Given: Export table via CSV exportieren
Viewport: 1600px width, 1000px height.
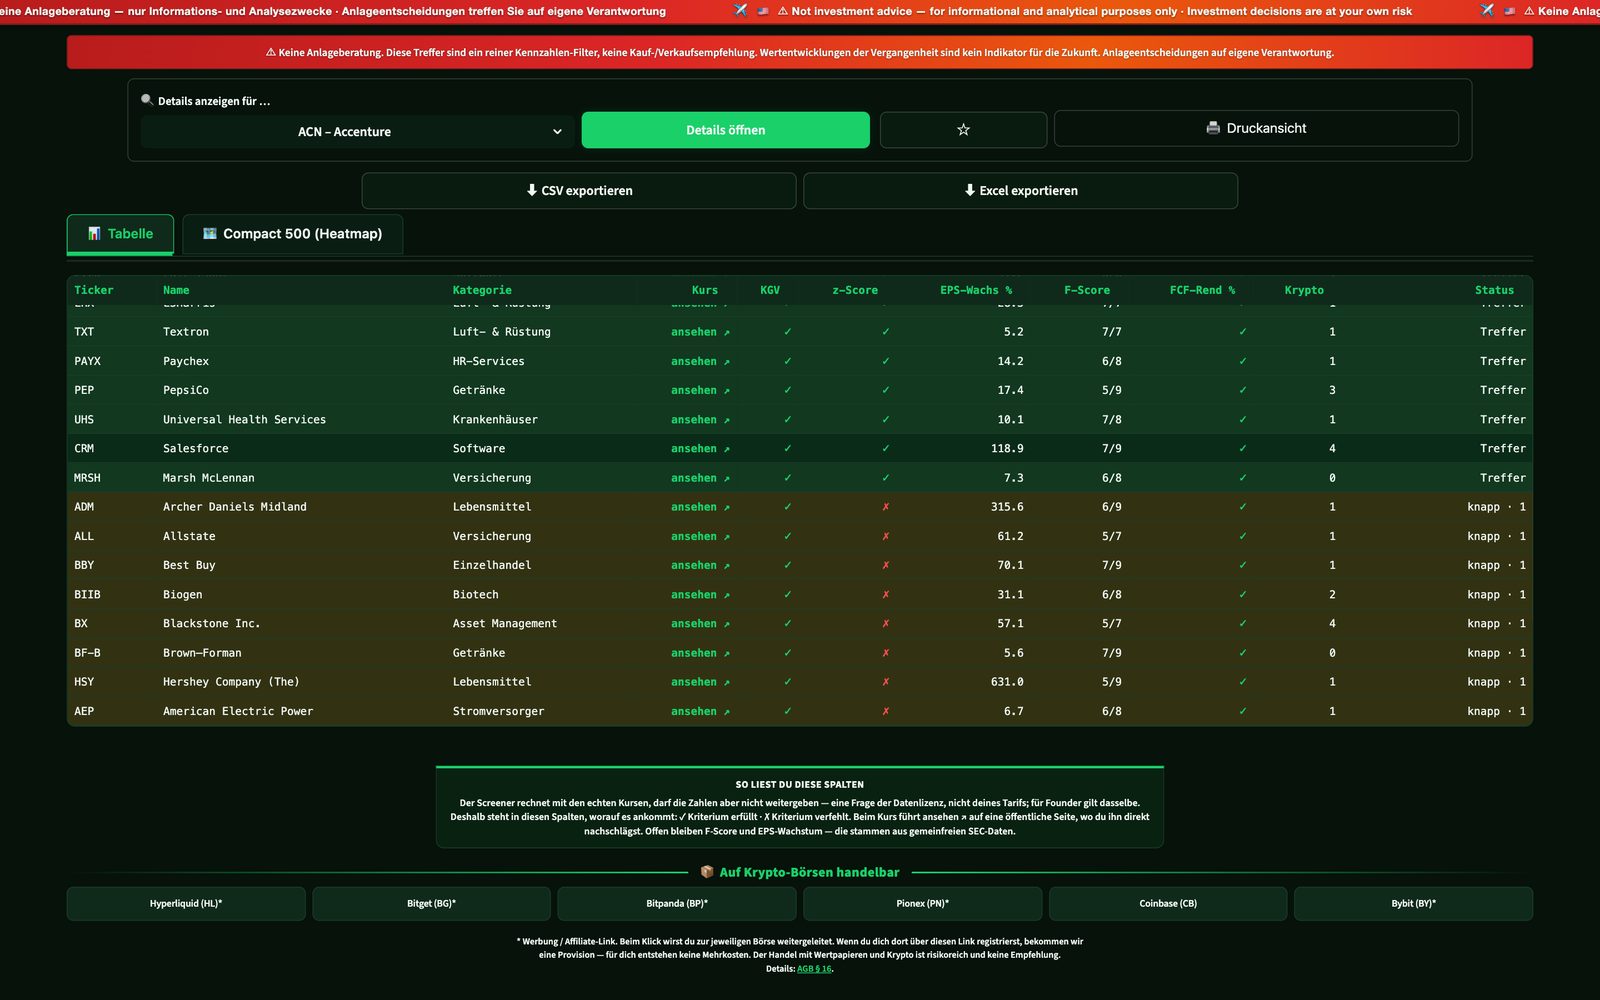Looking at the screenshot, I should coord(579,190).
